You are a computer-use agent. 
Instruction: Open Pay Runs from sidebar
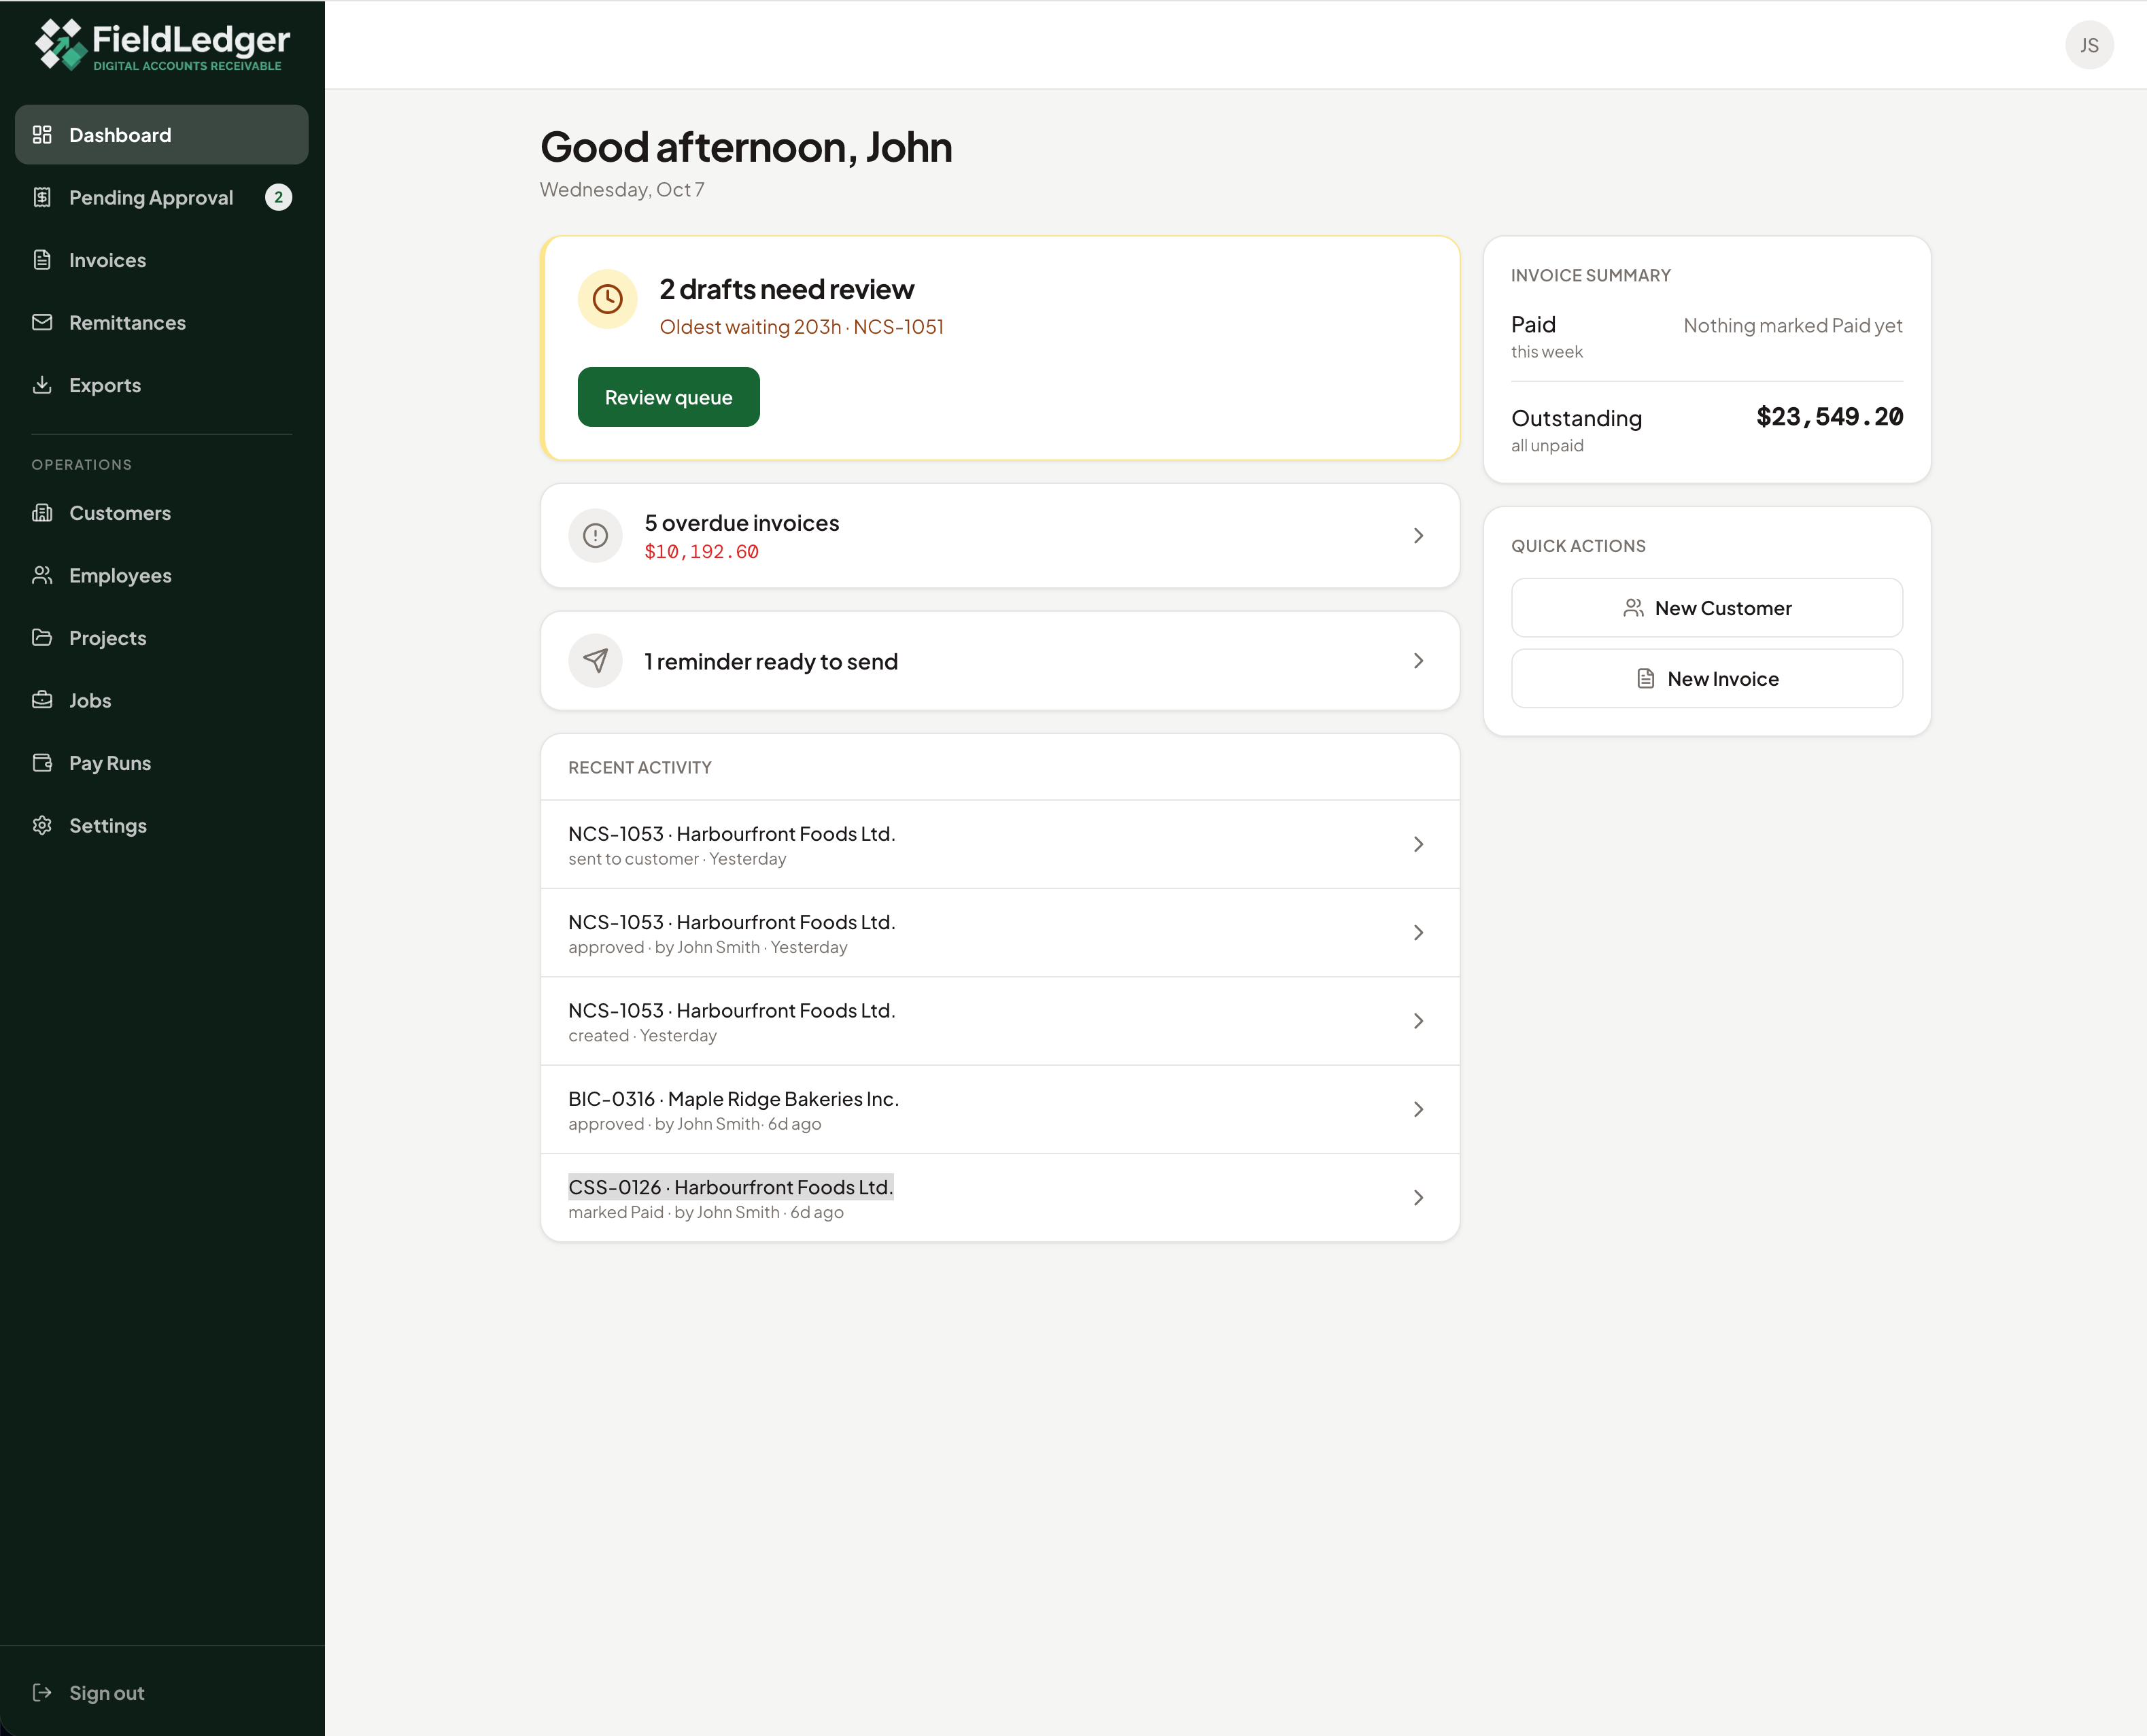162,763
